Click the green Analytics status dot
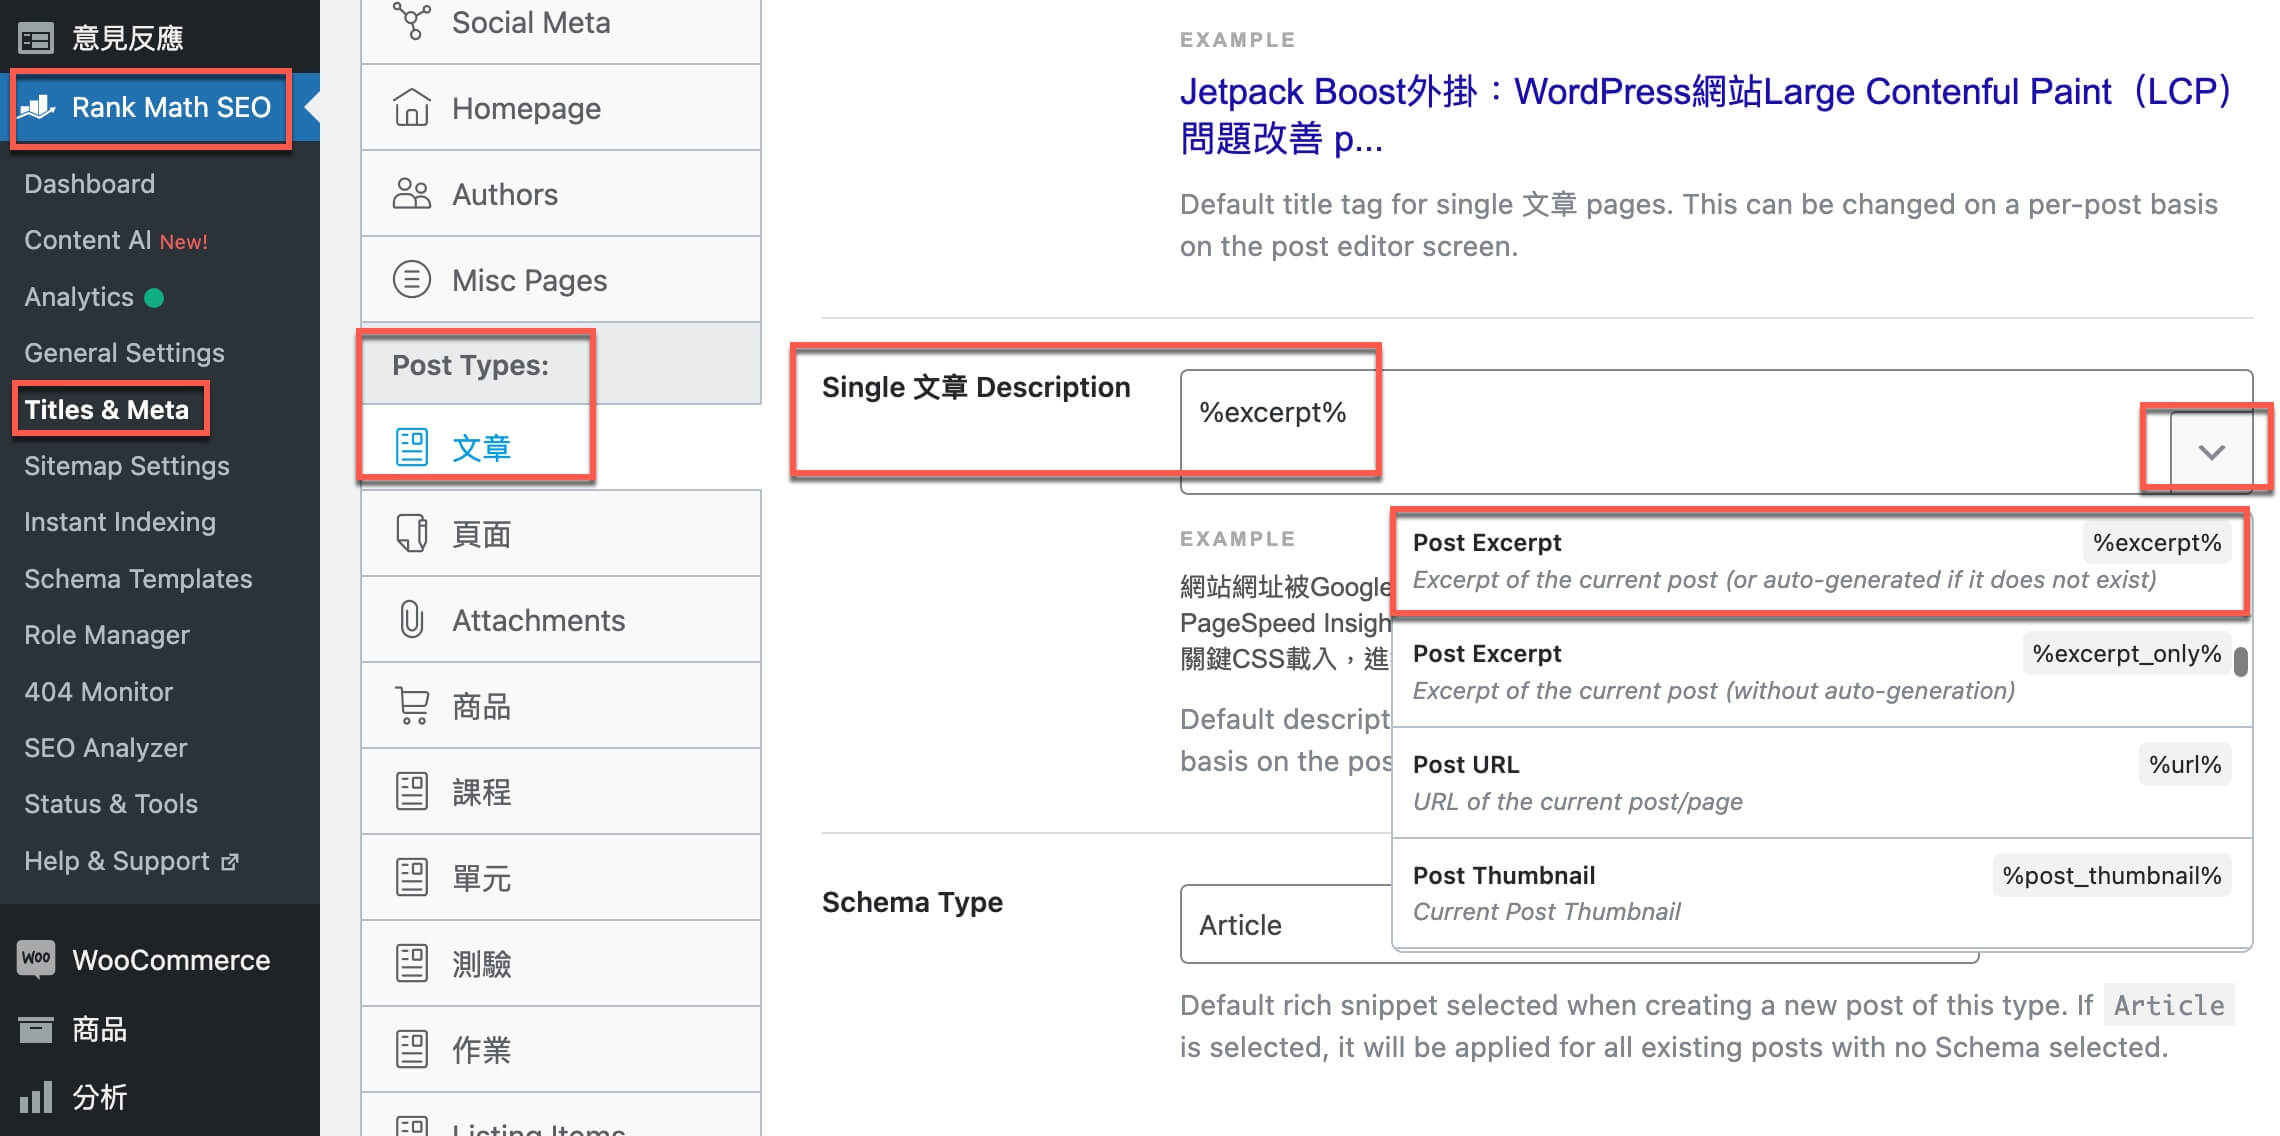2280x1136 pixels. (154, 297)
